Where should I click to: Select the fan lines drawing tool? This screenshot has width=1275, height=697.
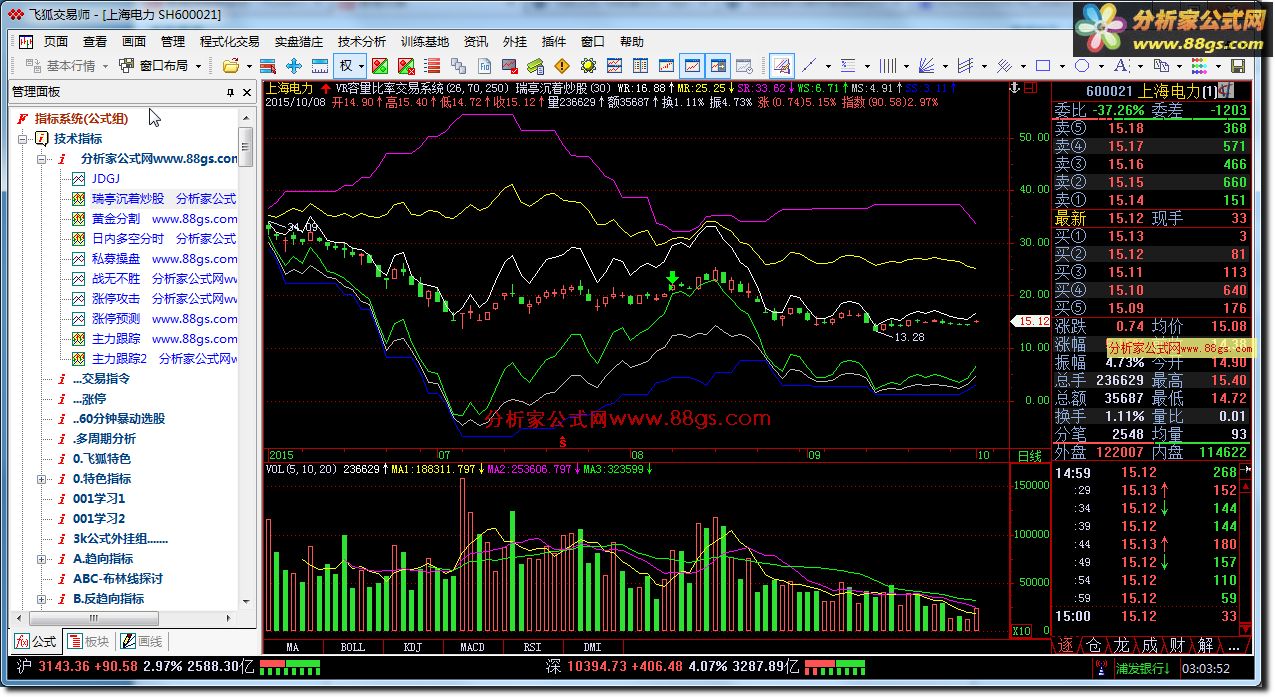pyautogui.click(x=926, y=66)
